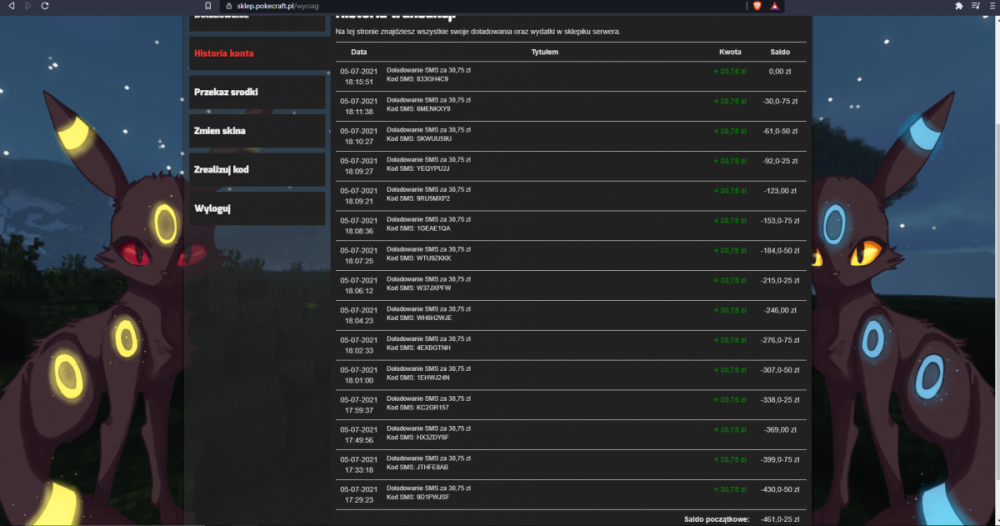Click the SMS code WH6H2WJE entry
1000x526 pixels.
click(x=419, y=318)
